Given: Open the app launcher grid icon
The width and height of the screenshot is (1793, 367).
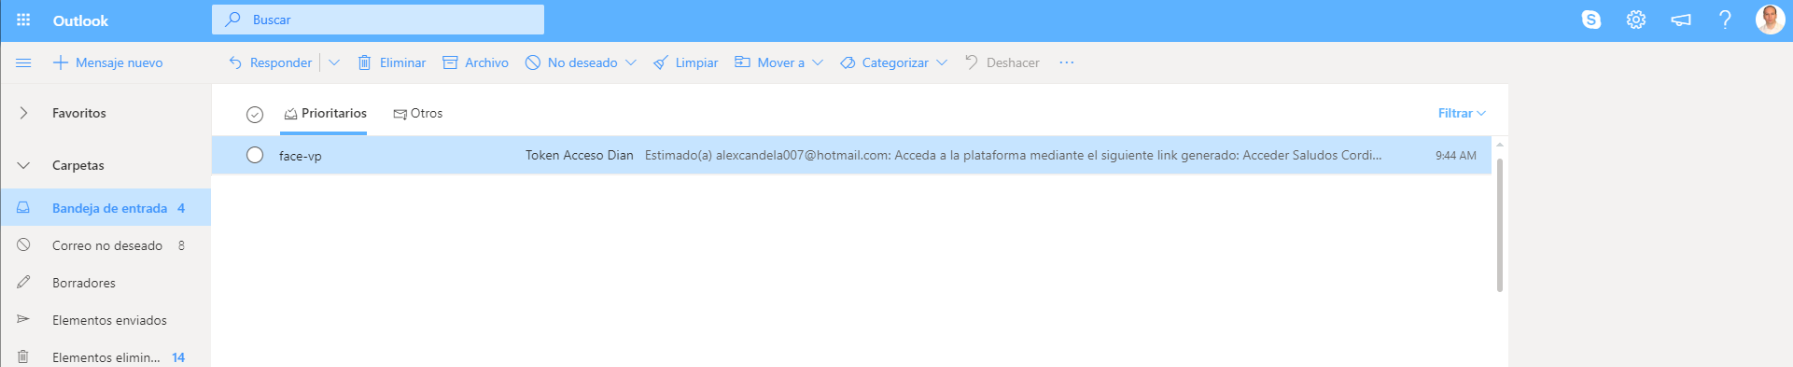Looking at the screenshot, I should click(x=23, y=20).
